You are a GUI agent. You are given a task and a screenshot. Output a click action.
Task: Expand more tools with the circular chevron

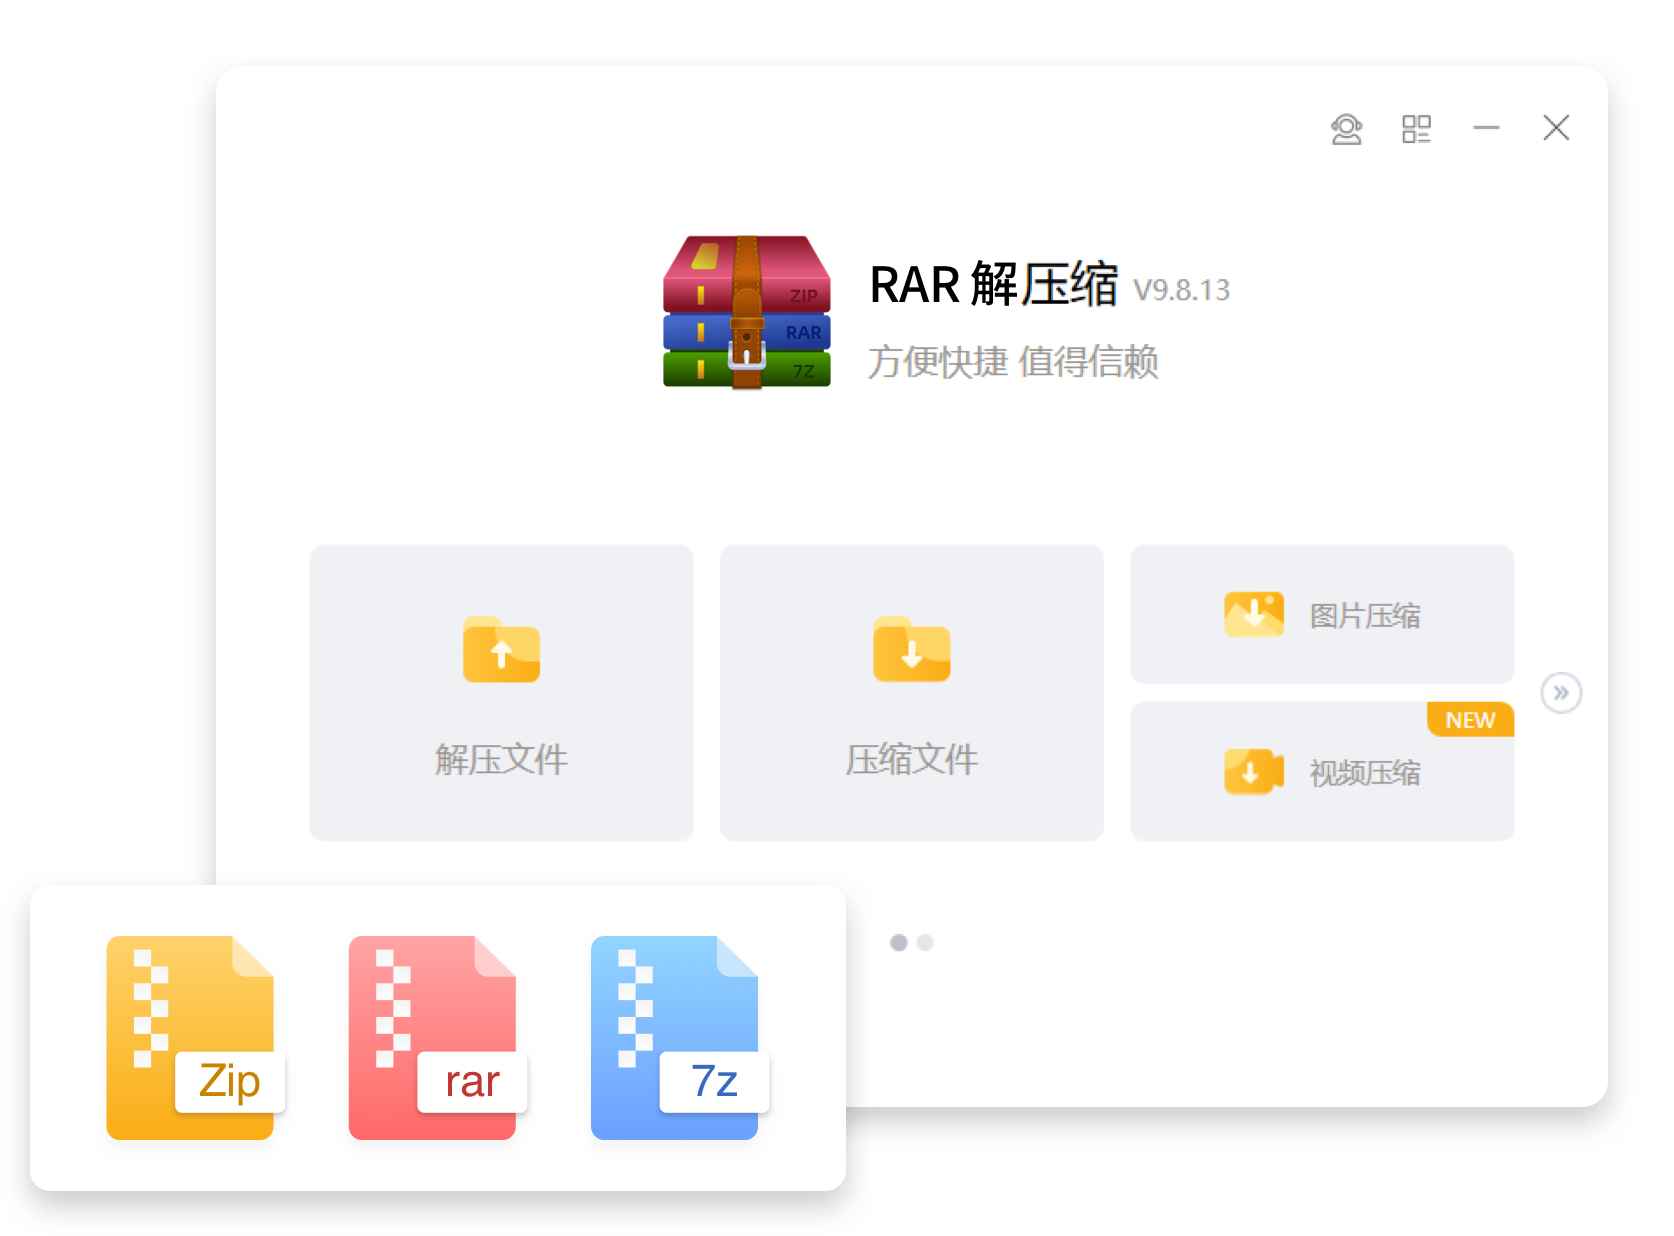(1560, 692)
